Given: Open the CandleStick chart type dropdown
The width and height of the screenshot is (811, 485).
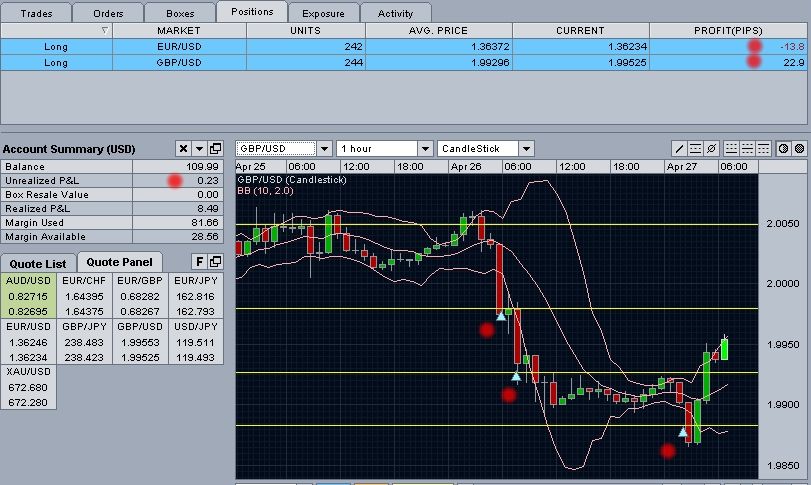Looking at the screenshot, I should 526,149.
